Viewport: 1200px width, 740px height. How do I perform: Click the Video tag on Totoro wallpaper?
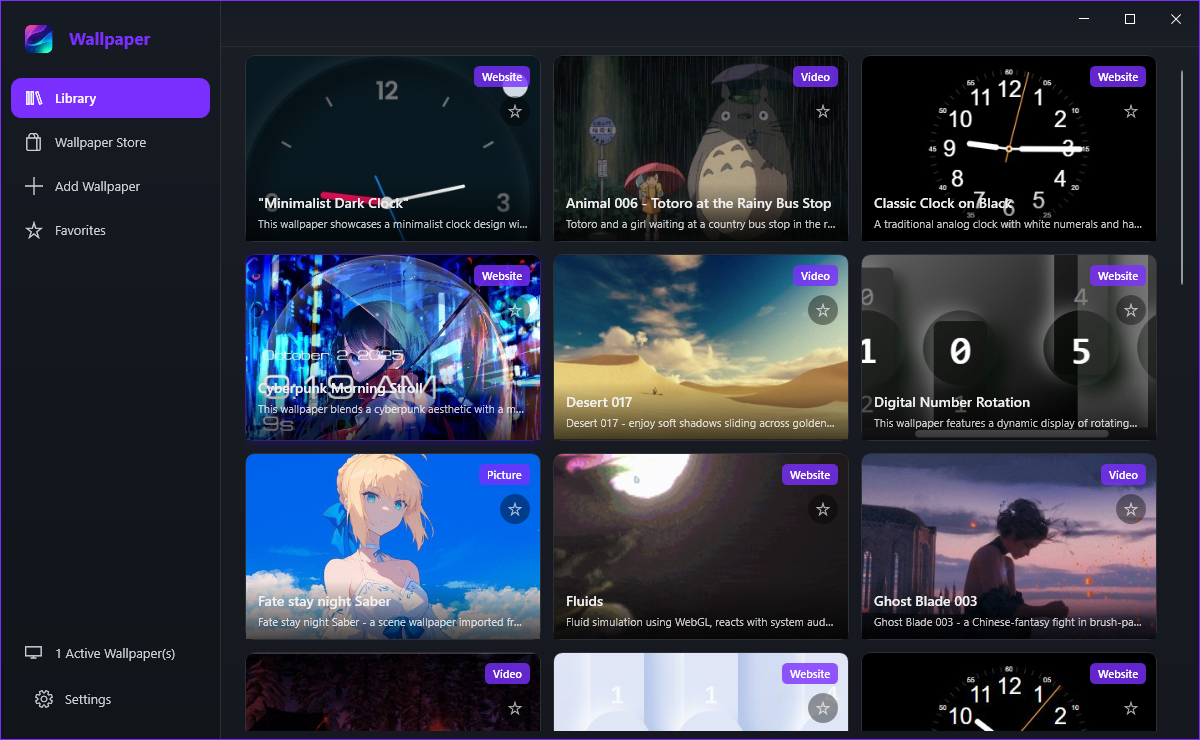pos(816,77)
